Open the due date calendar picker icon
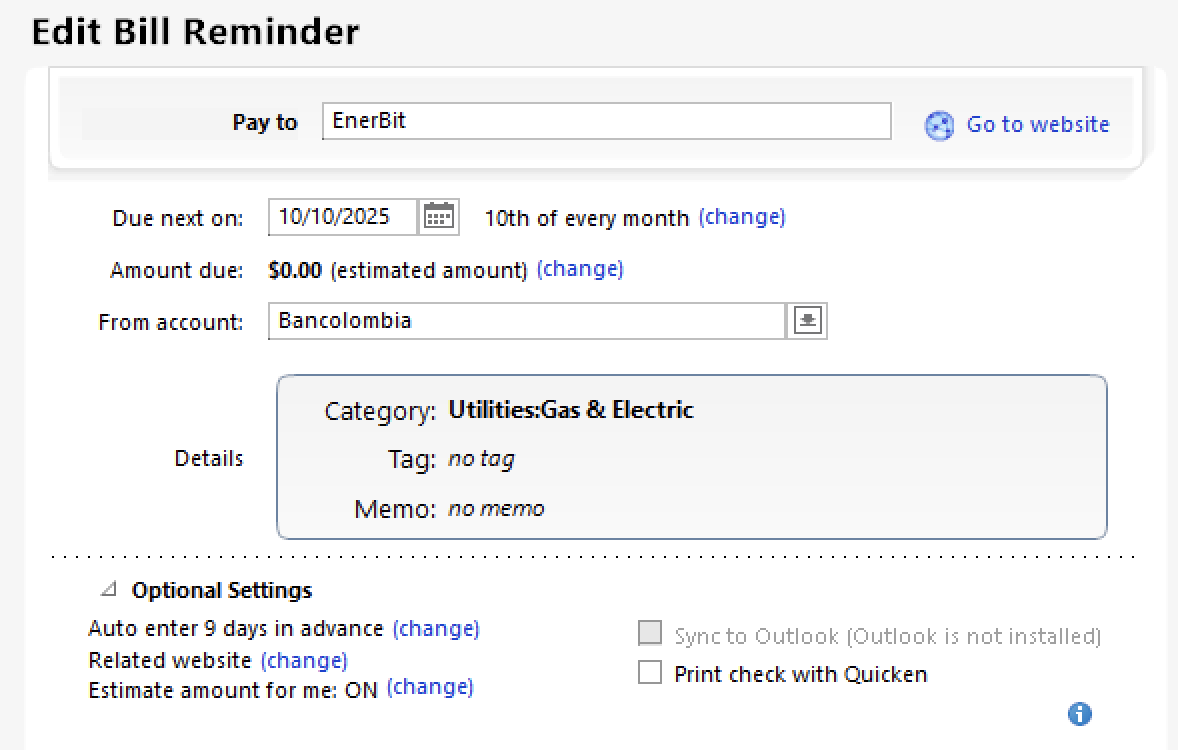 (x=439, y=216)
